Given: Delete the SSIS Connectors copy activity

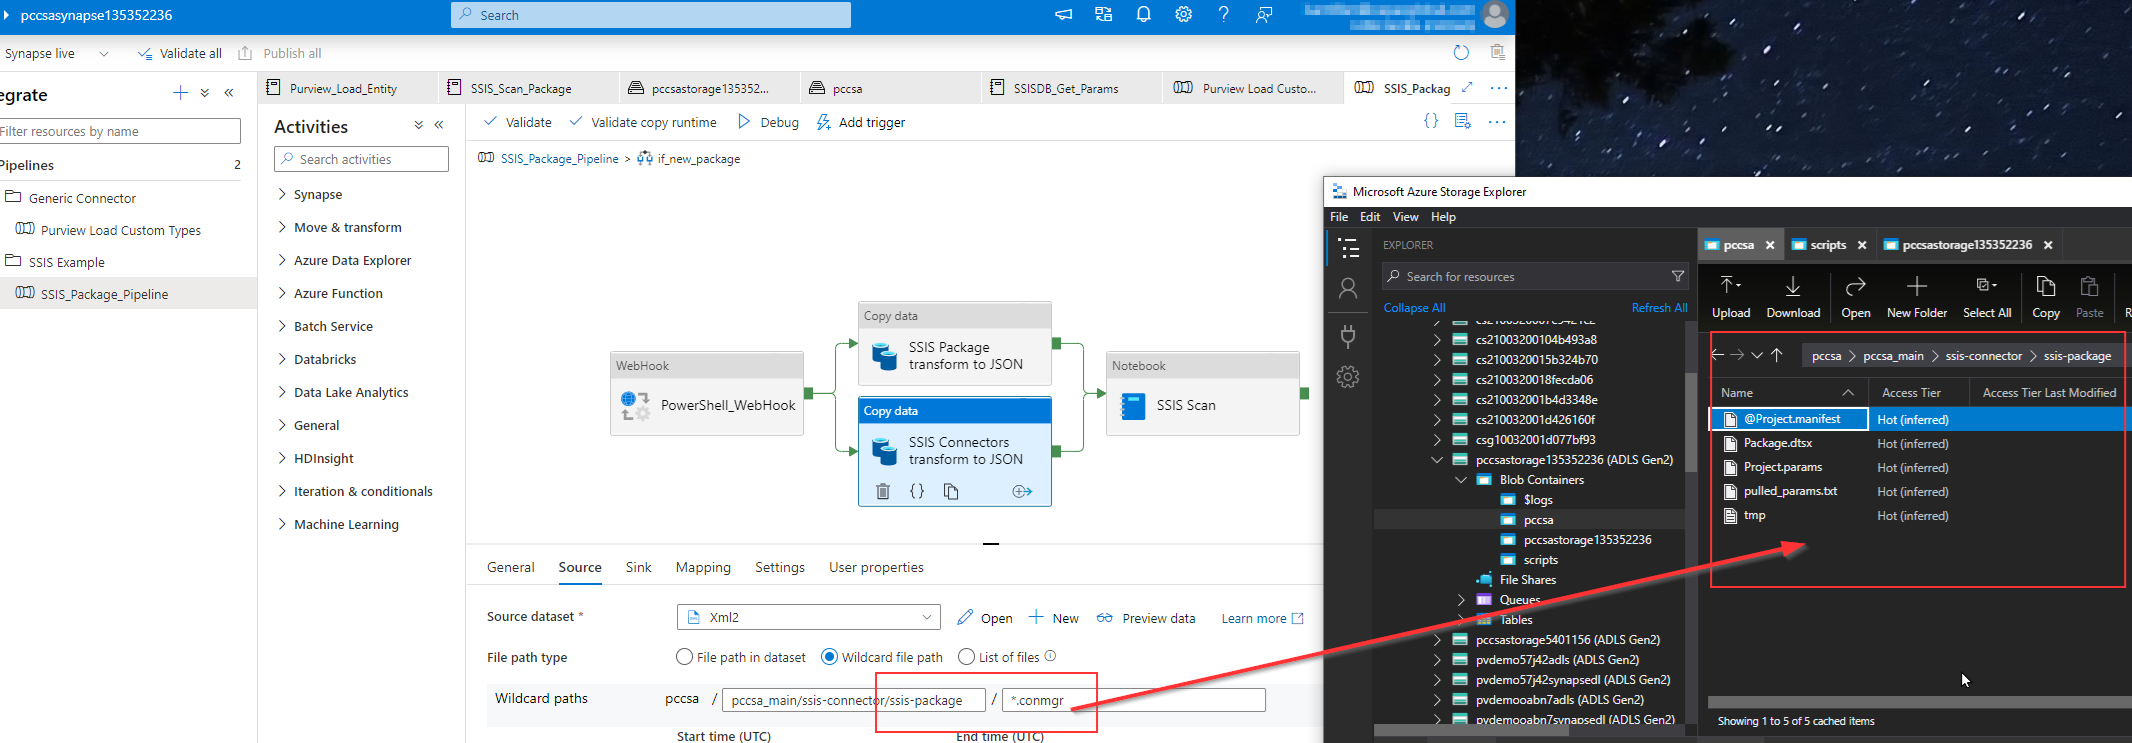Looking at the screenshot, I should [882, 491].
